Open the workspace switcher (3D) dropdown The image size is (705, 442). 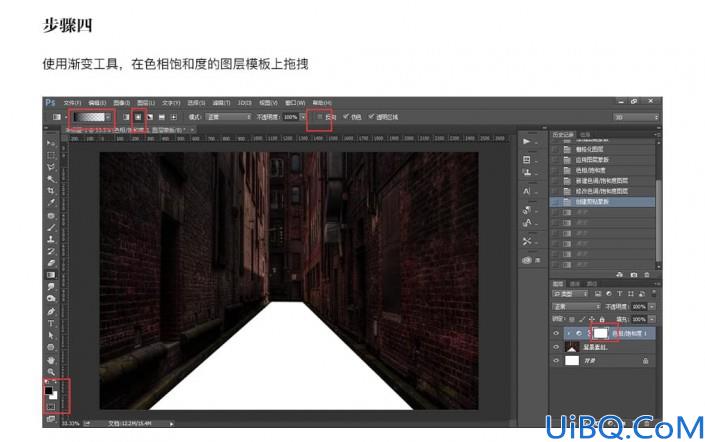(635, 117)
